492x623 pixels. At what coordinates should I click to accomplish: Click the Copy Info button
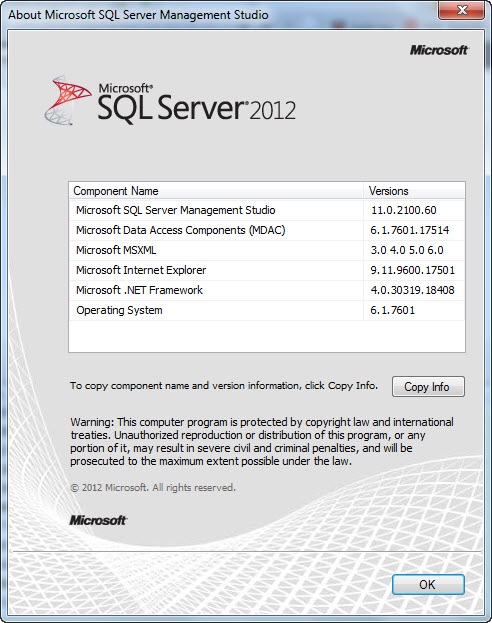(x=428, y=387)
